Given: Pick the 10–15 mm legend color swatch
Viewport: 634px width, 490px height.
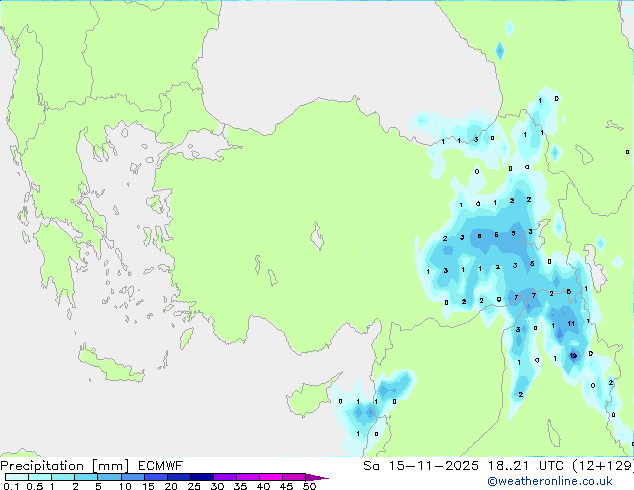Looking at the screenshot, I should click(x=132, y=477).
